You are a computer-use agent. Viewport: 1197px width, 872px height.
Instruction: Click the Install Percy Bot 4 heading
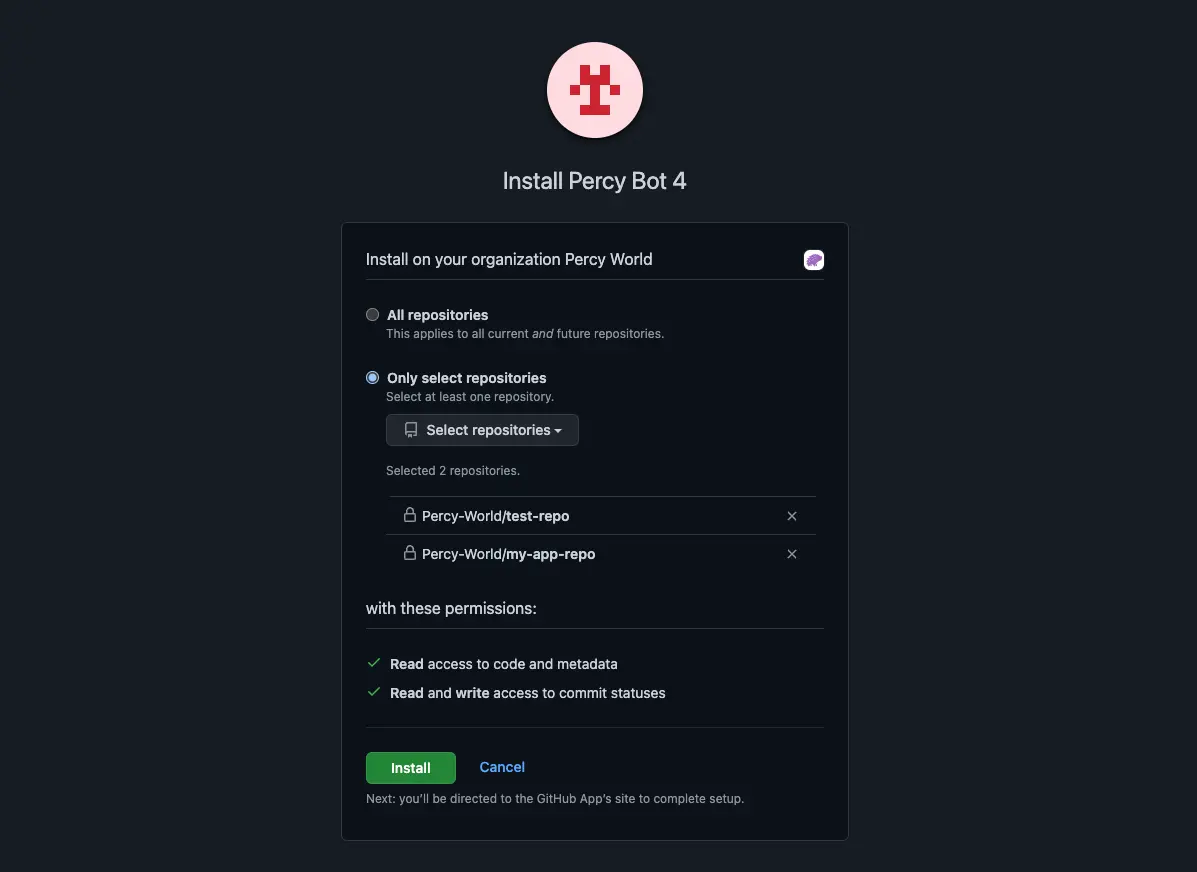point(594,181)
